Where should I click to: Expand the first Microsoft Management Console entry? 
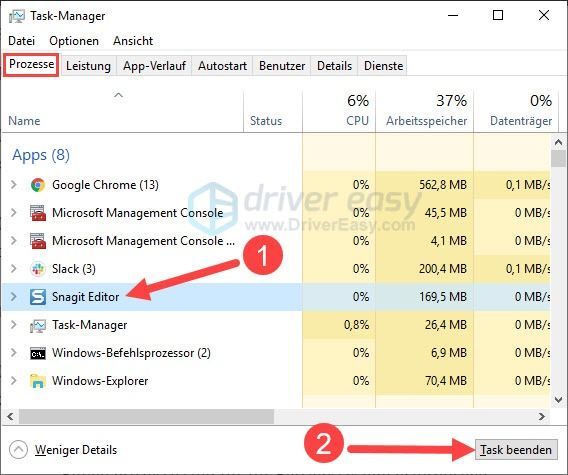[14, 213]
